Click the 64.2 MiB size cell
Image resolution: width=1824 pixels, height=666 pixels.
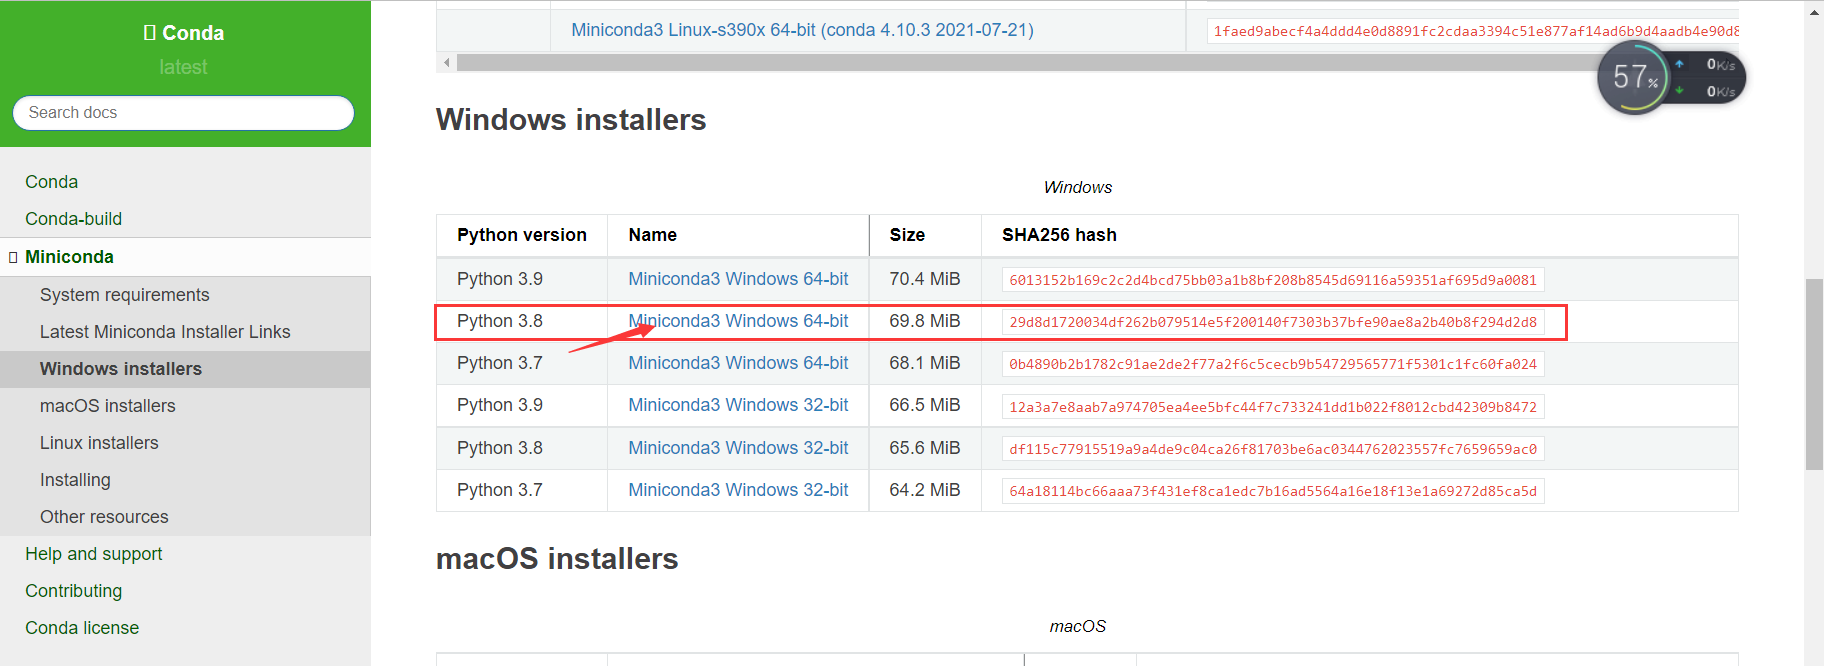[925, 490]
